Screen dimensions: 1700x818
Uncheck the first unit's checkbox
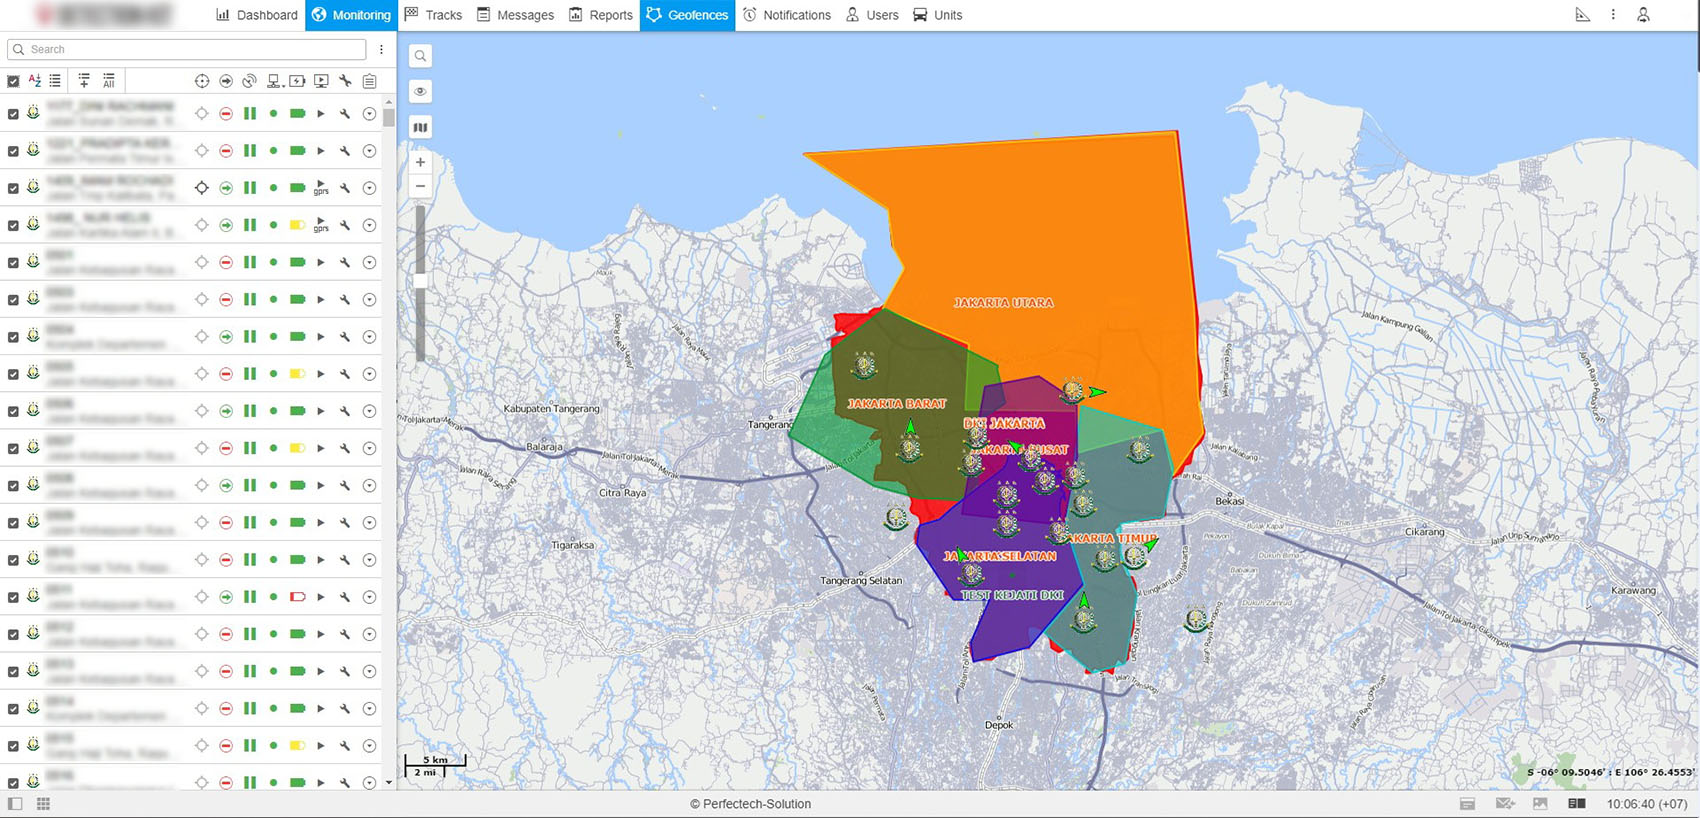tap(13, 114)
